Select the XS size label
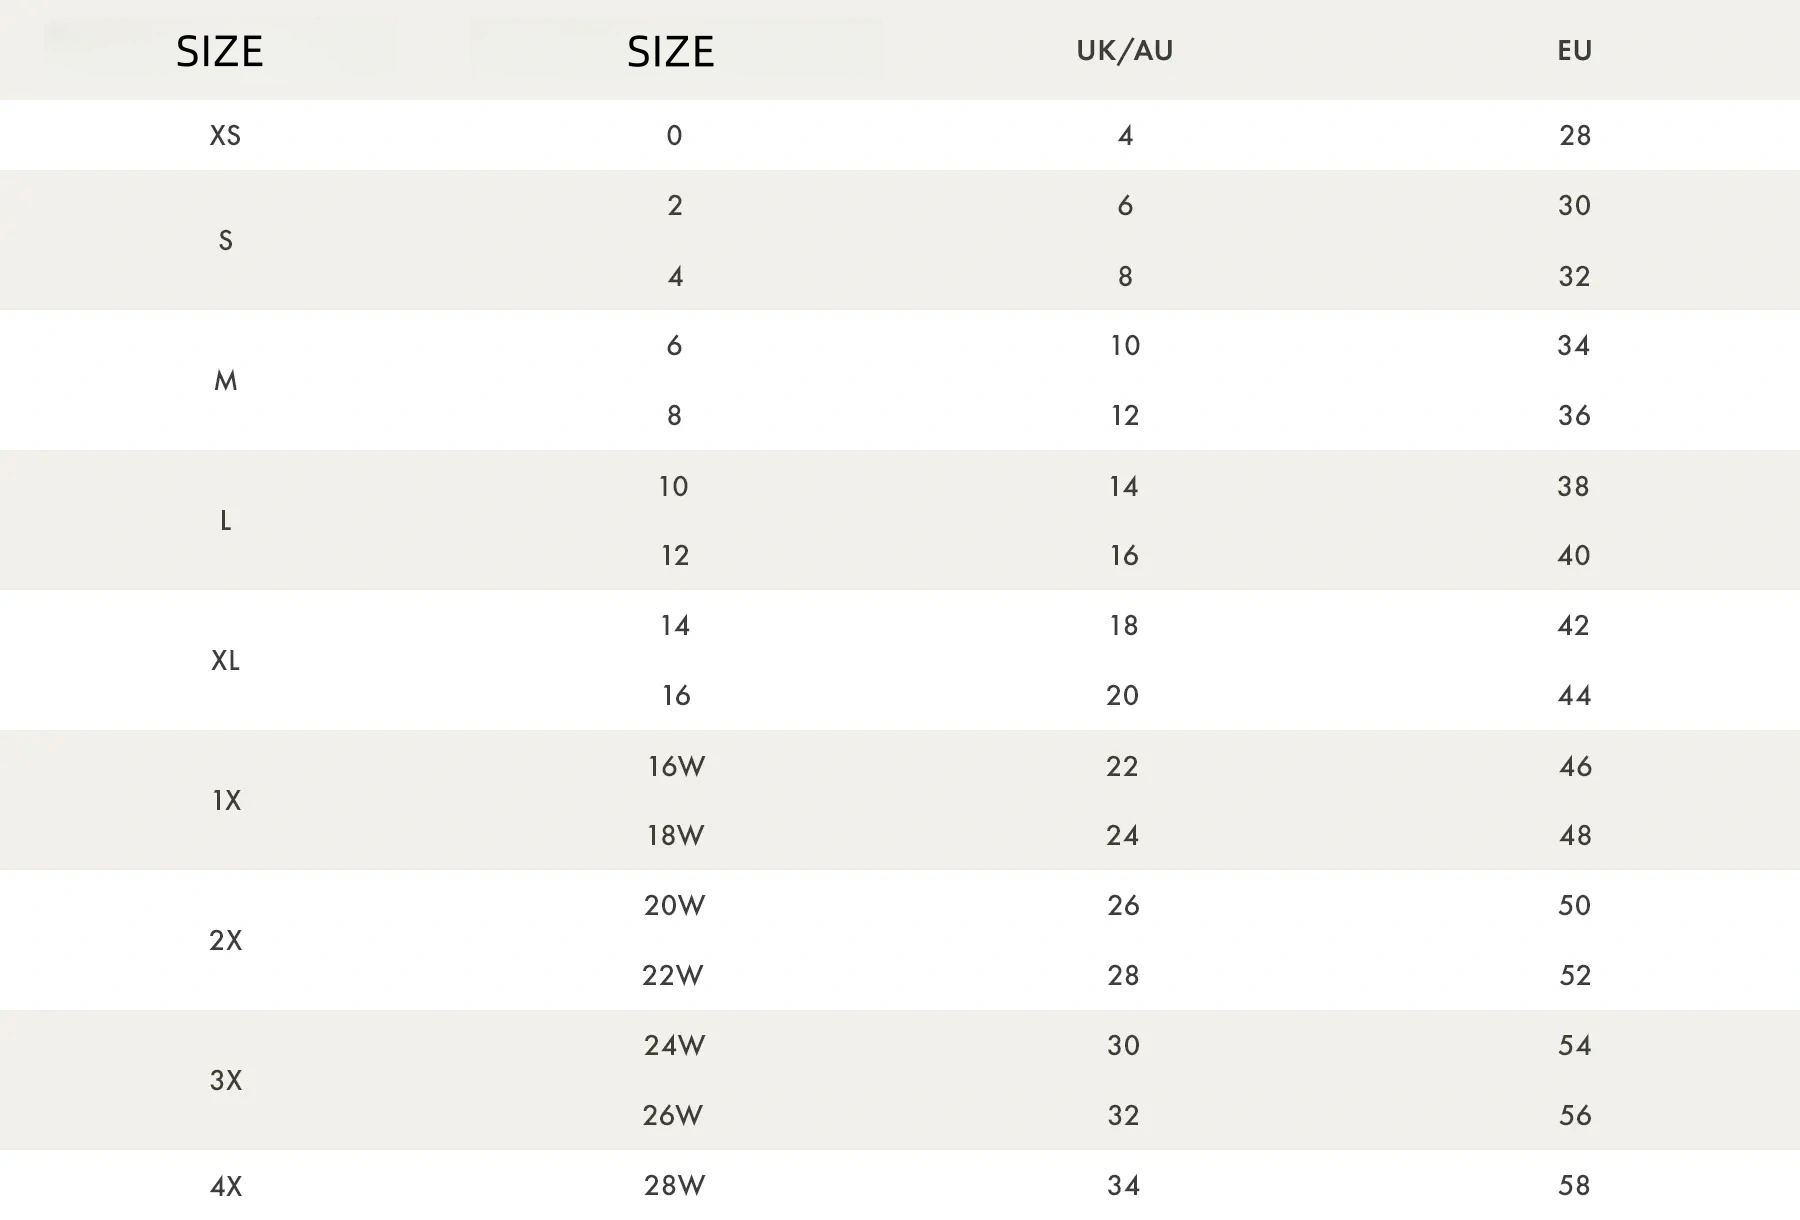This screenshot has width=1800, height=1220. point(225,136)
